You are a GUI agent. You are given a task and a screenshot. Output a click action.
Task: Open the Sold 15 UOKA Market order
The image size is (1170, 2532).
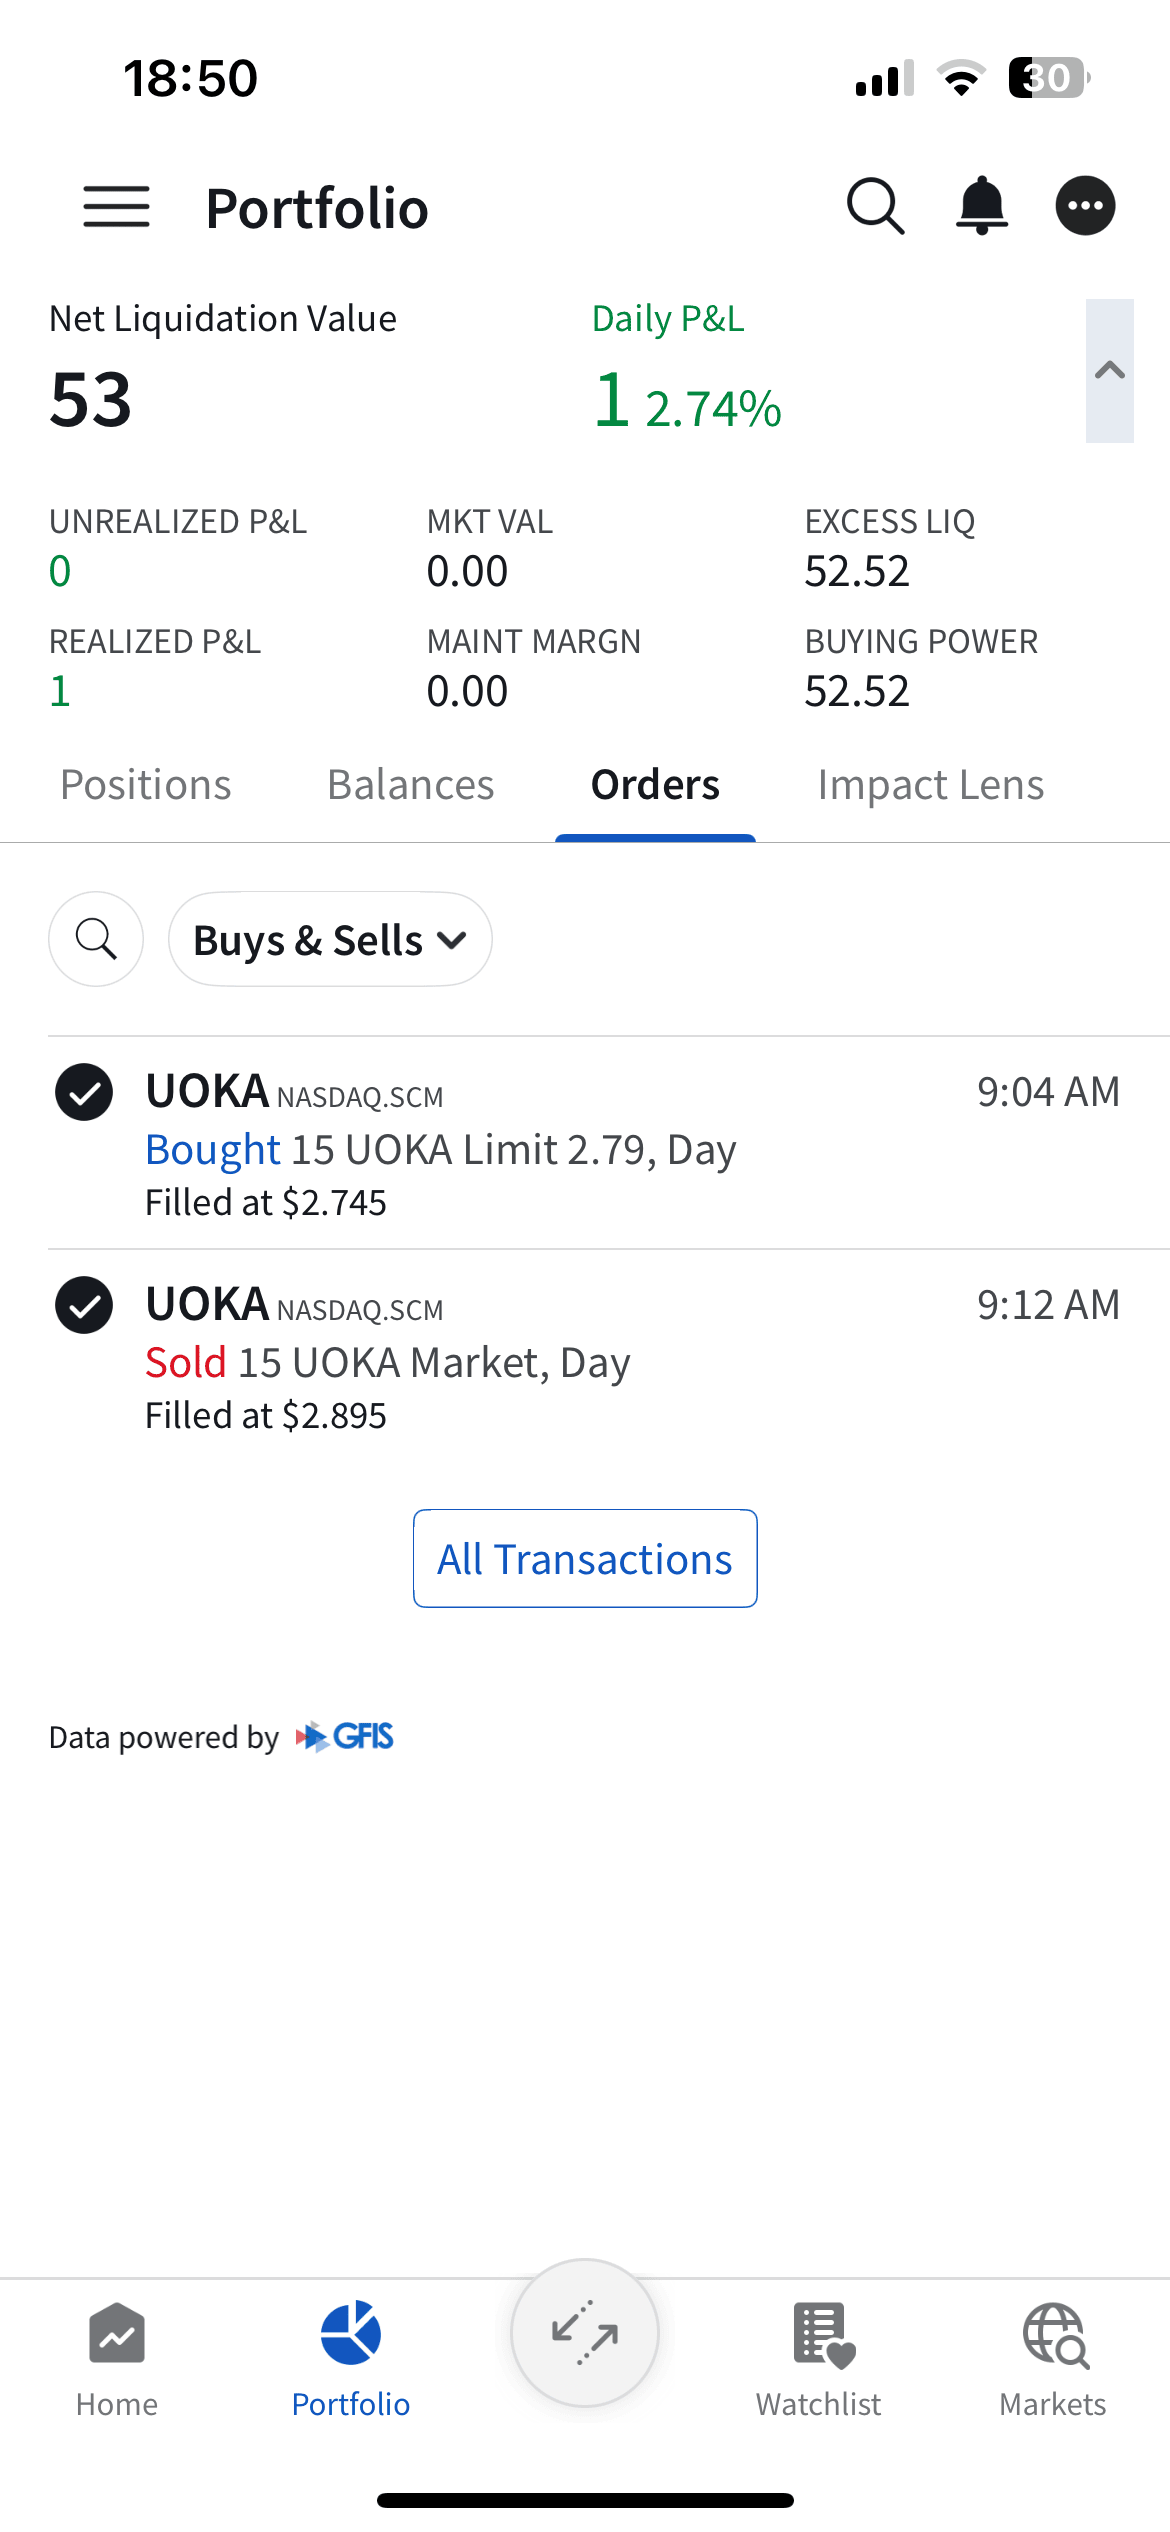[388, 1363]
